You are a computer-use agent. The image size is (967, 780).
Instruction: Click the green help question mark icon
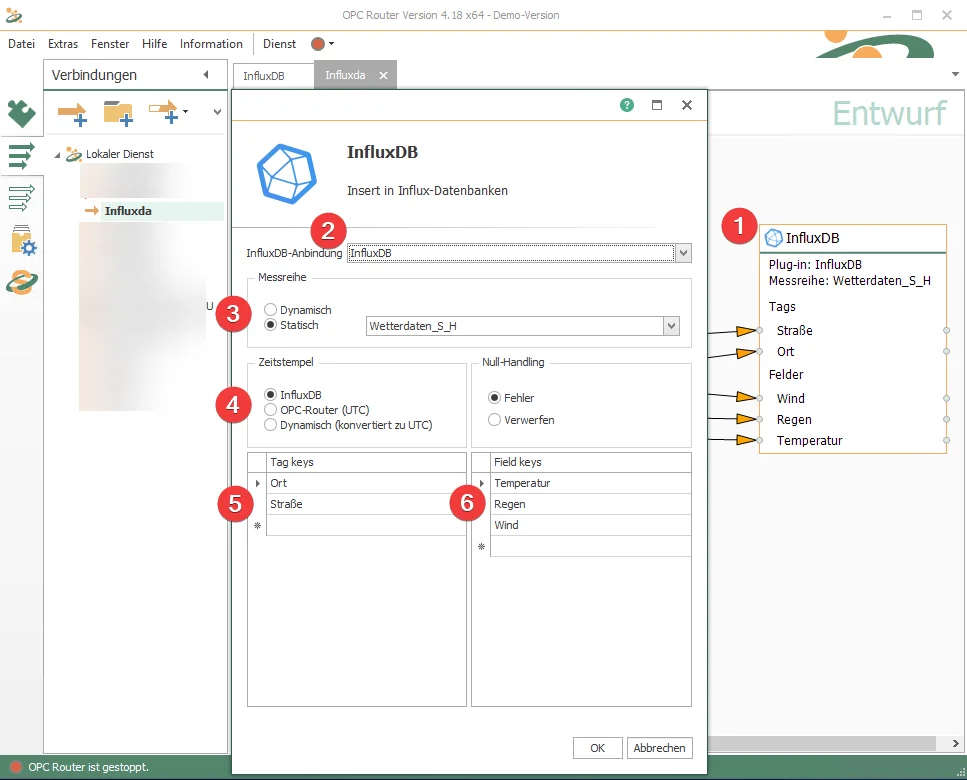[x=627, y=105]
